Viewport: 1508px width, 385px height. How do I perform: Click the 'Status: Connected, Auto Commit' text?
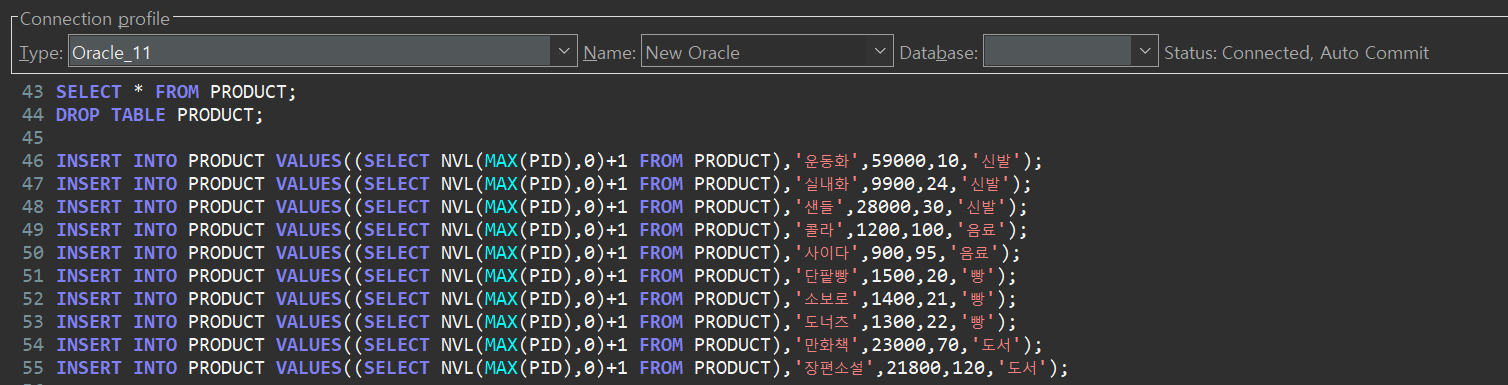point(1296,53)
